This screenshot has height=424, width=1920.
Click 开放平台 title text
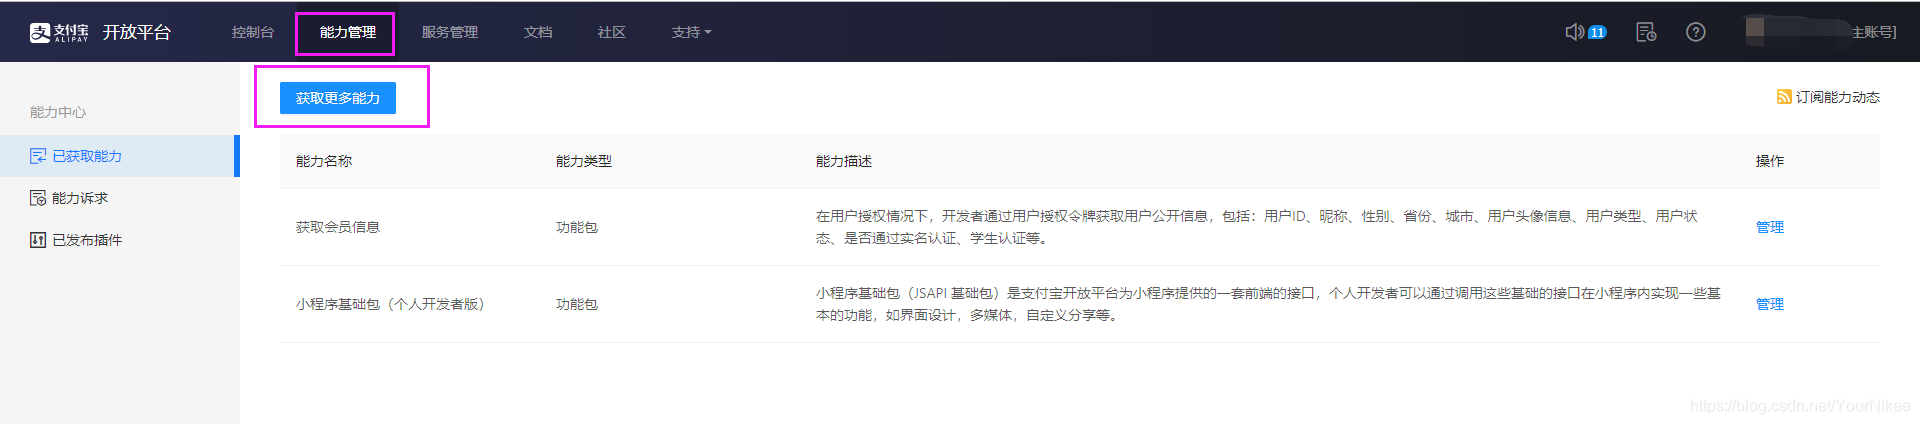point(137,32)
